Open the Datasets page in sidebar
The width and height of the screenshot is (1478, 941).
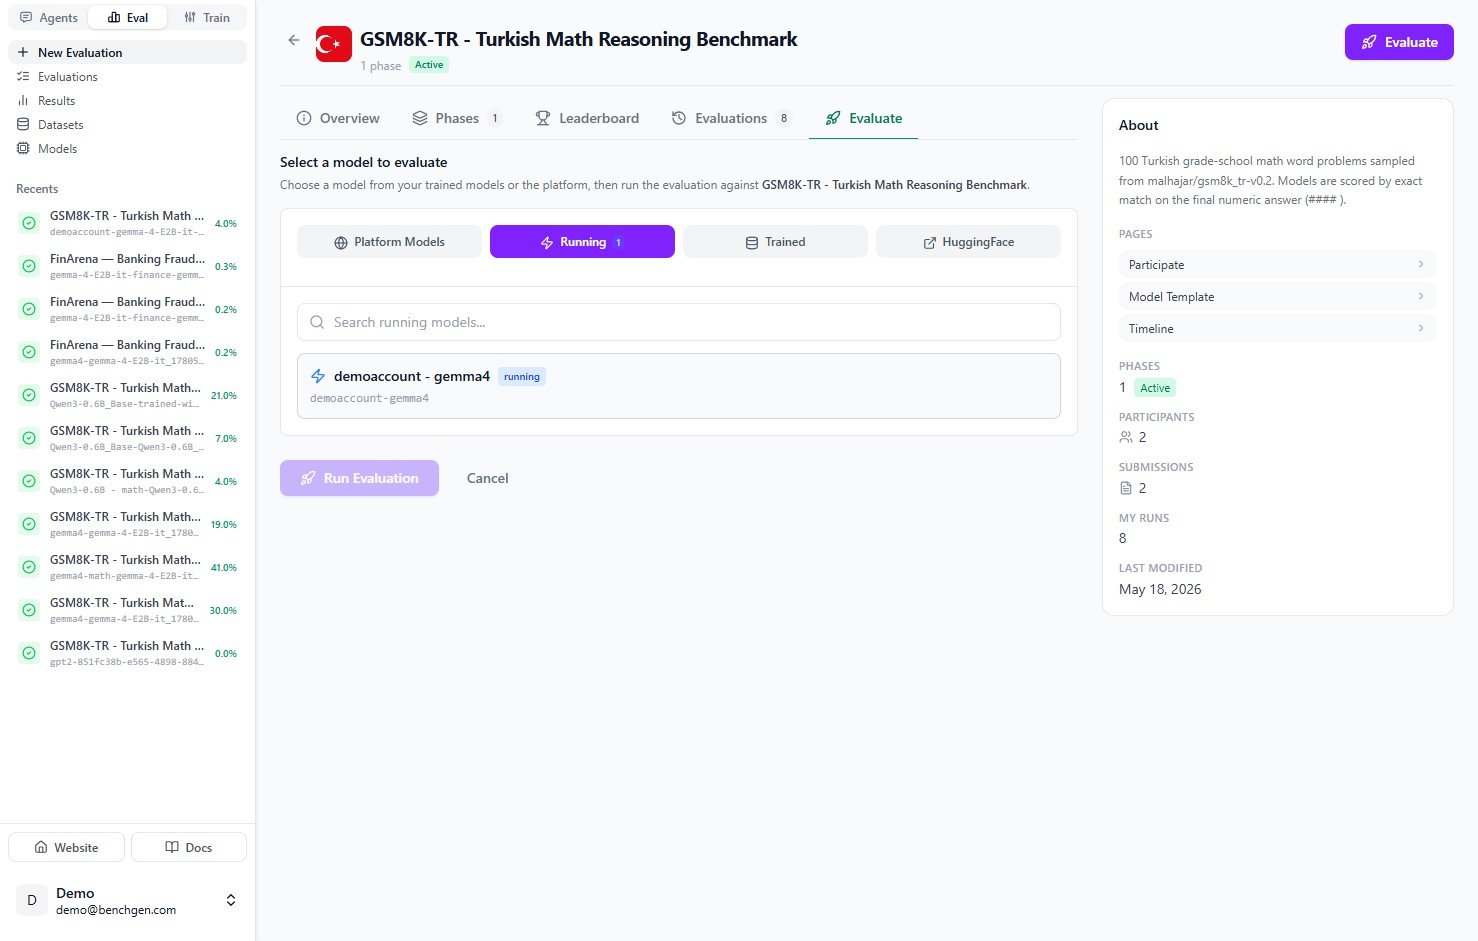pos(127,124)
